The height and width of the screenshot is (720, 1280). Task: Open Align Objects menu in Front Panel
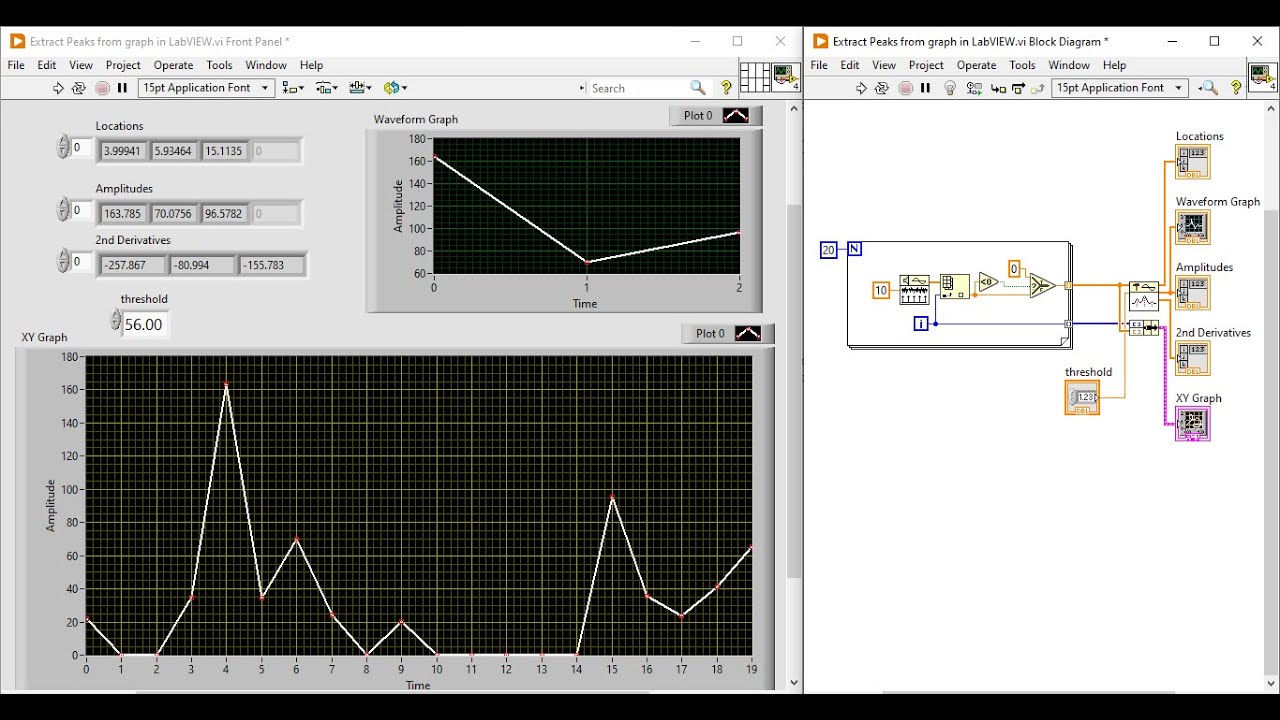point(293,88)
